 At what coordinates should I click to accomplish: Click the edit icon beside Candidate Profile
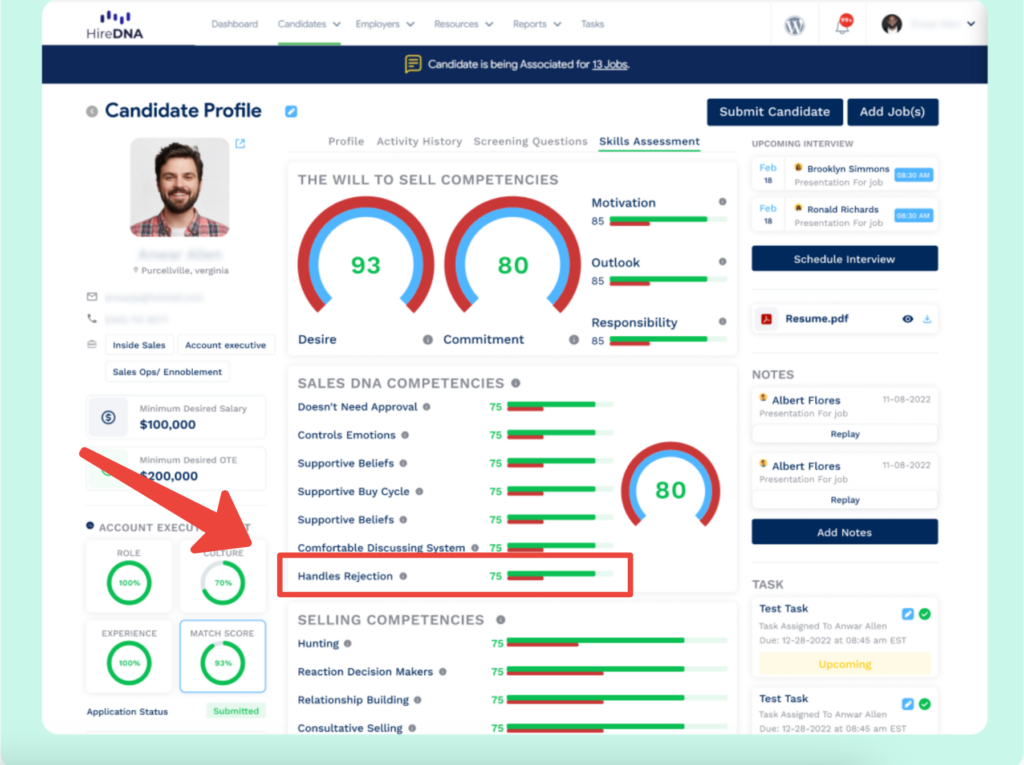click(291, 112)
